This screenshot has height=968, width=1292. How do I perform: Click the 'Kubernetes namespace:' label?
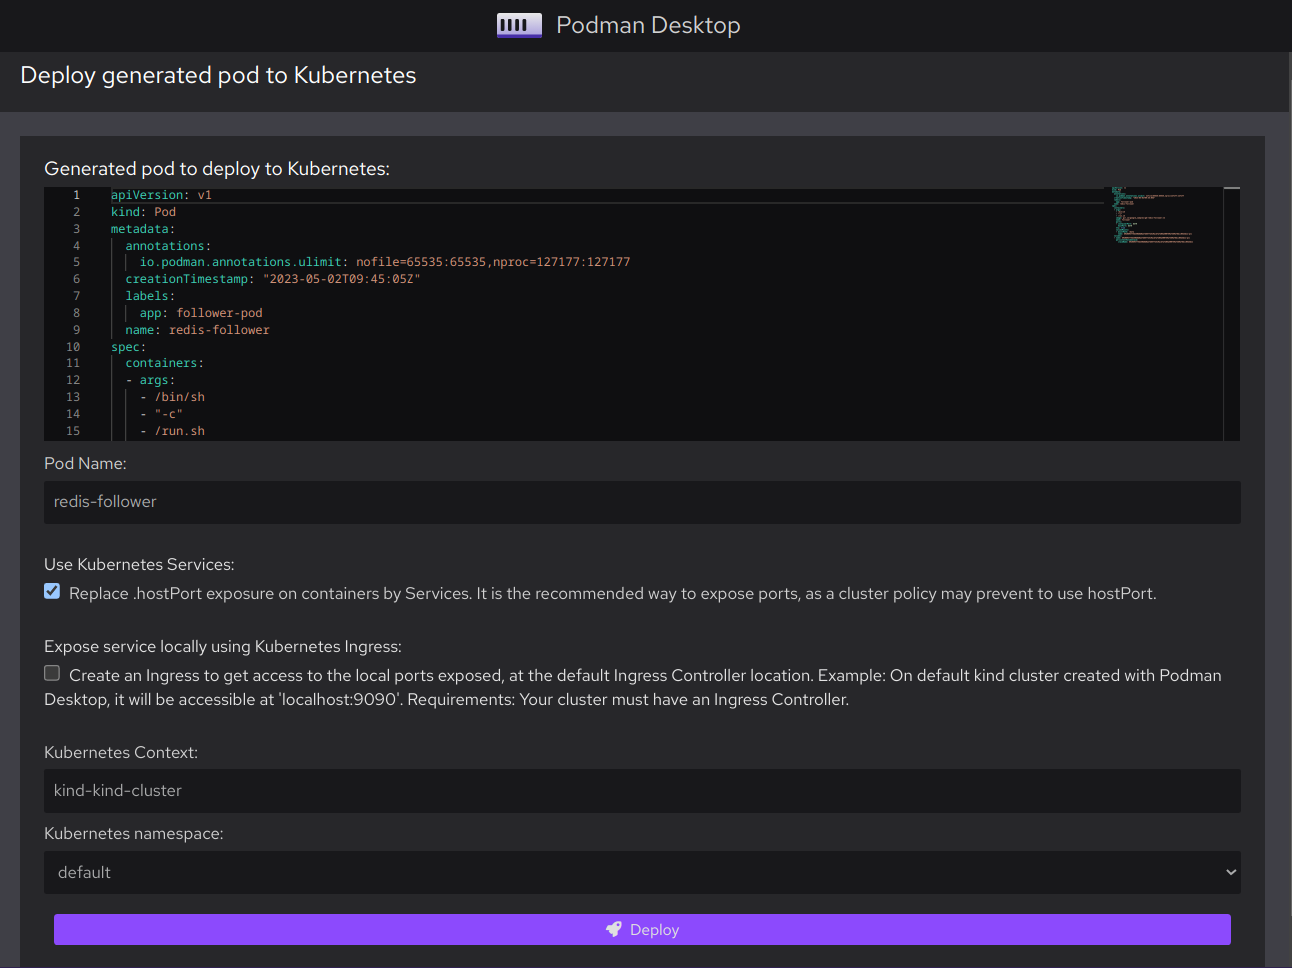134,834
